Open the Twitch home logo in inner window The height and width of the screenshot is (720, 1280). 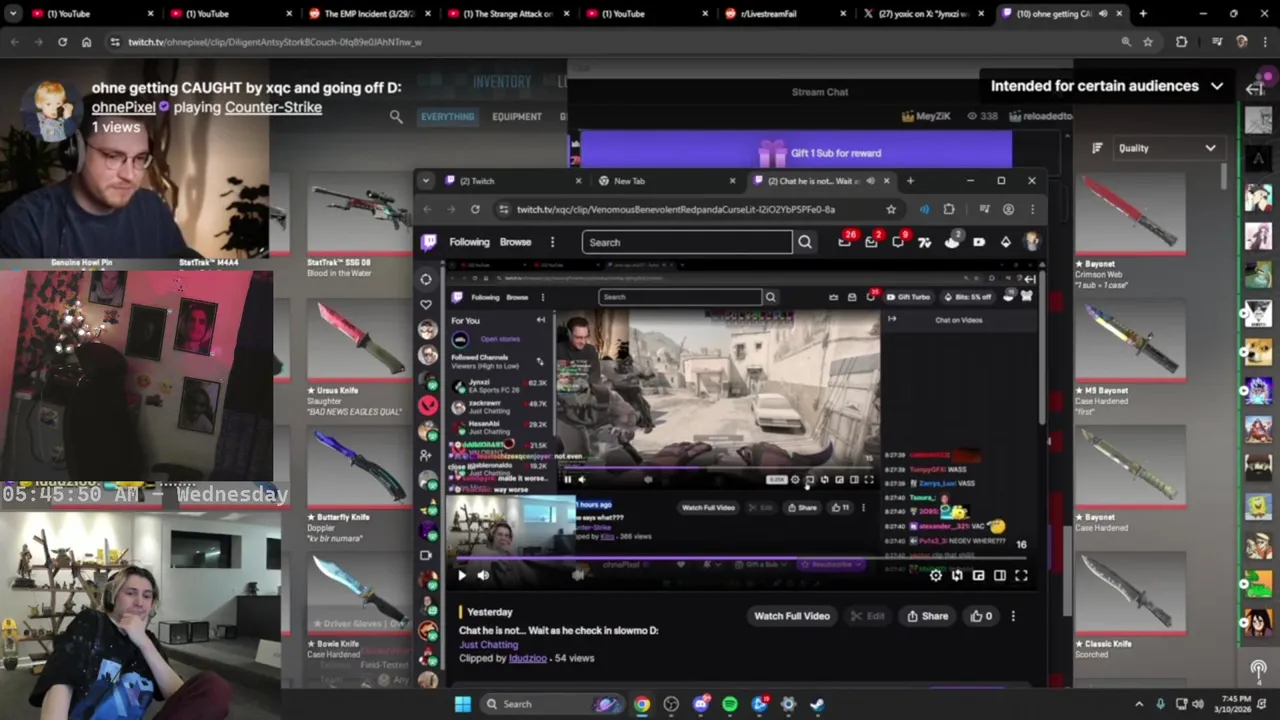(429, 242)
